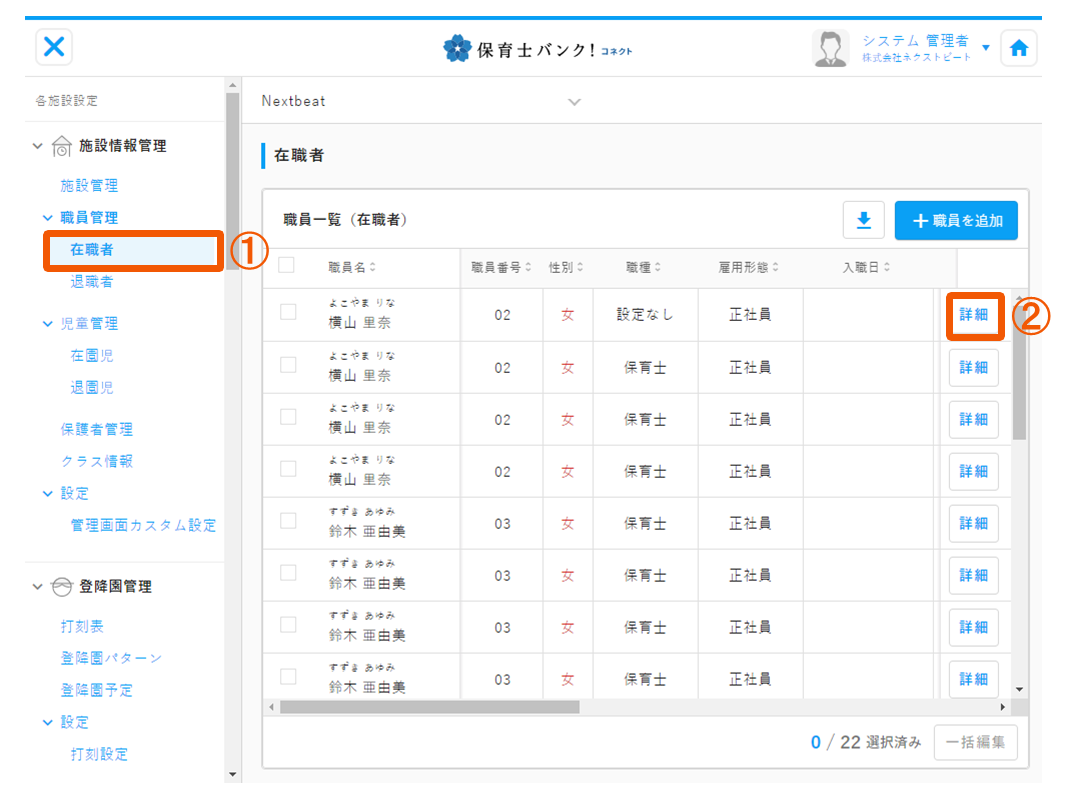
Task: Click the blue X close icon
Action: click(54, 47)
